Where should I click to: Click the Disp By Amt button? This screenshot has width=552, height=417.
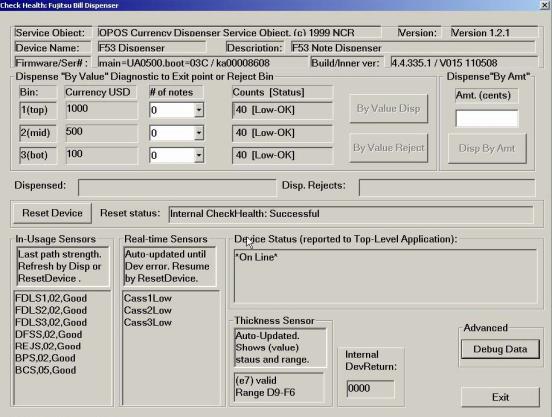(487, 149)
